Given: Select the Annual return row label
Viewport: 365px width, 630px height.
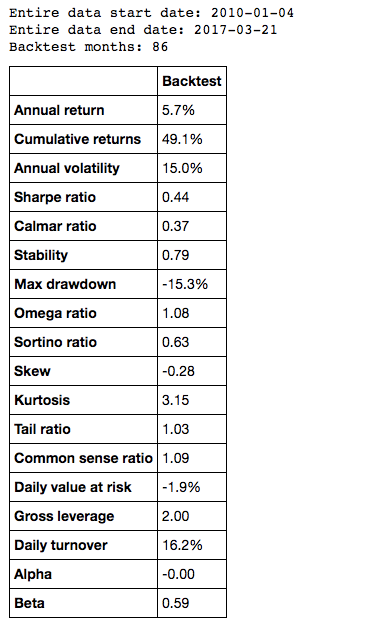Looking at the screenshot, I should tap(59, 110).
